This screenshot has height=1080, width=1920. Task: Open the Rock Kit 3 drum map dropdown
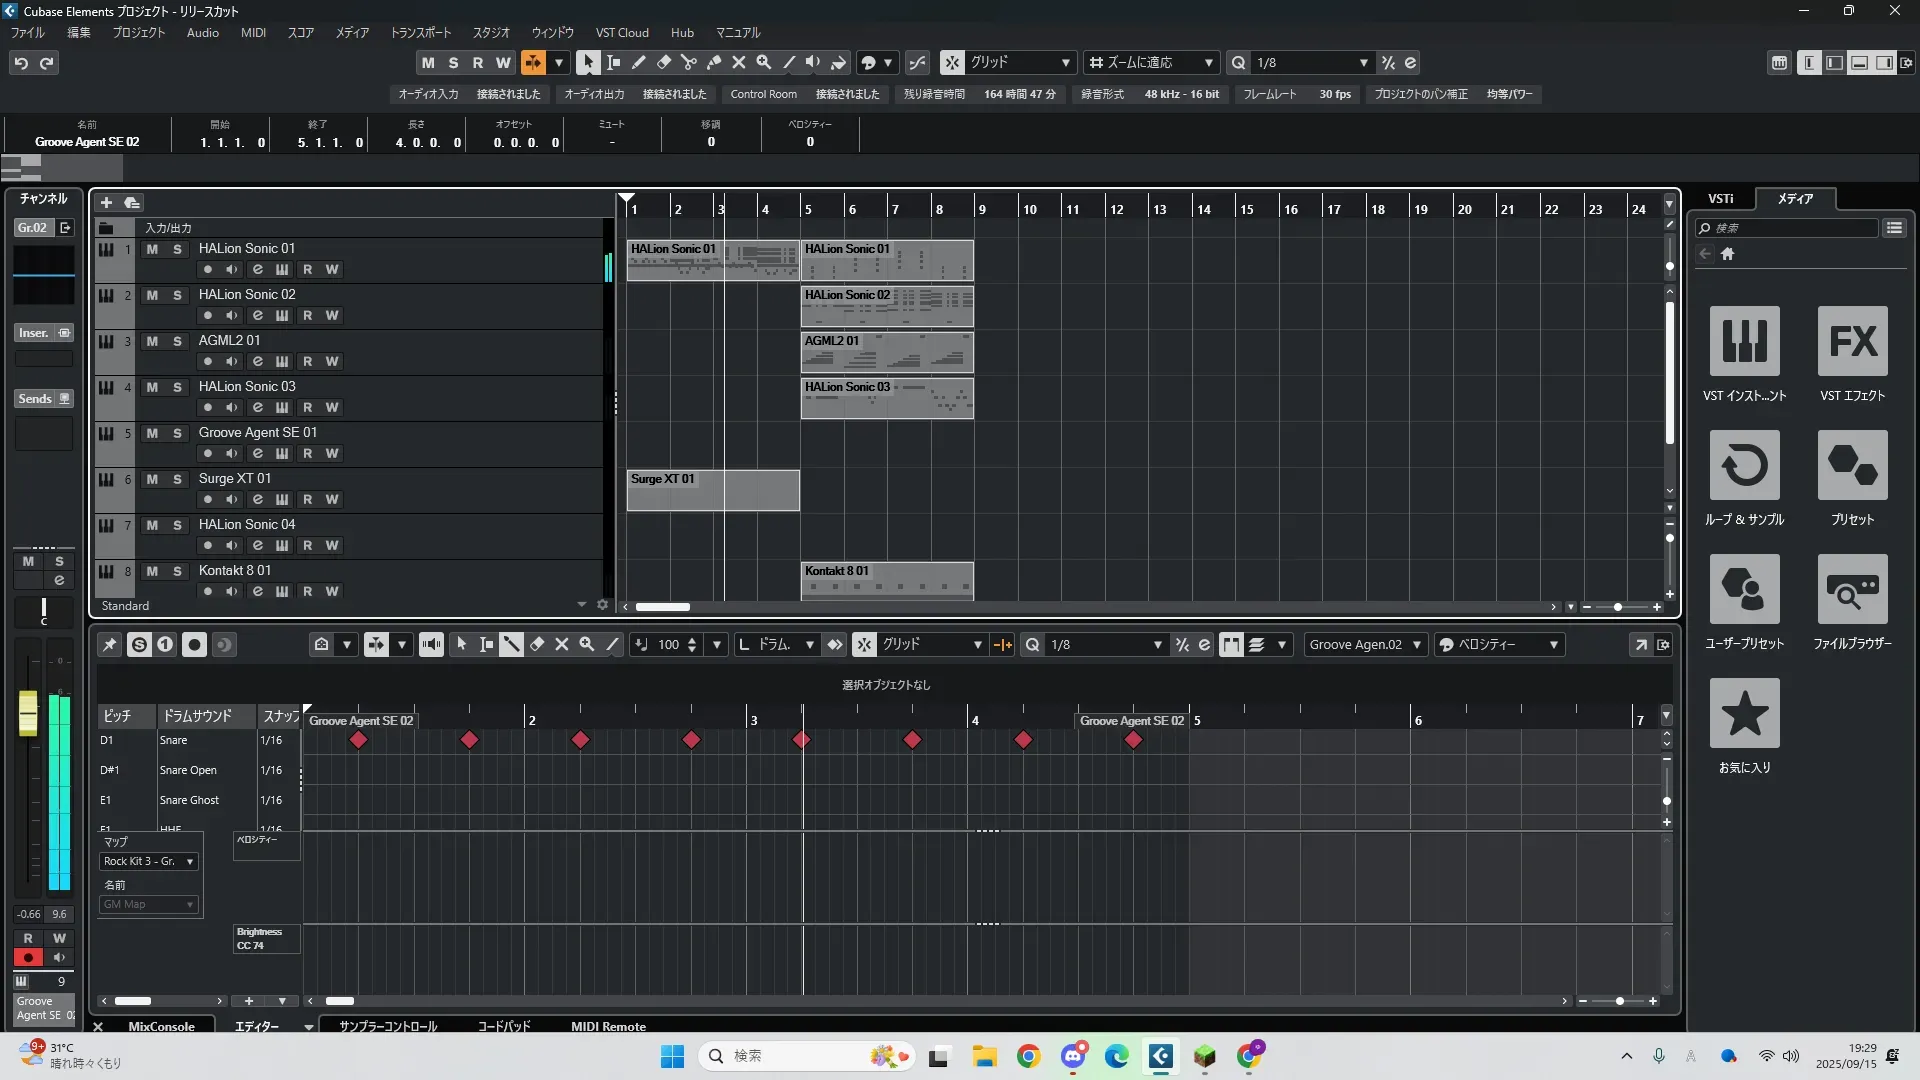pyautogui.click(x=149, y=861)
